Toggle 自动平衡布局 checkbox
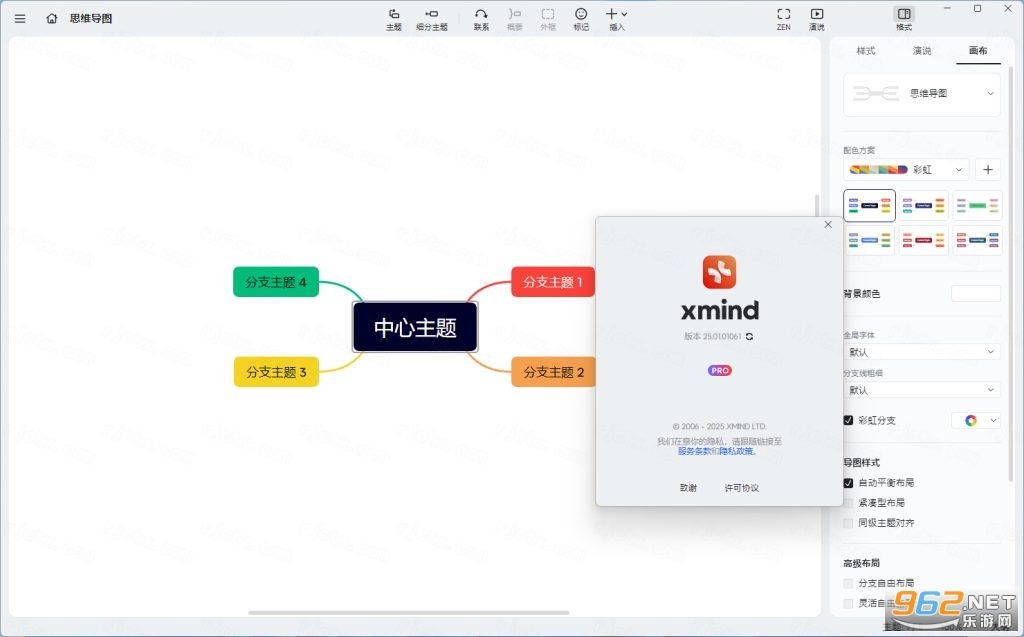1024x637 pixels. point(848,483)
